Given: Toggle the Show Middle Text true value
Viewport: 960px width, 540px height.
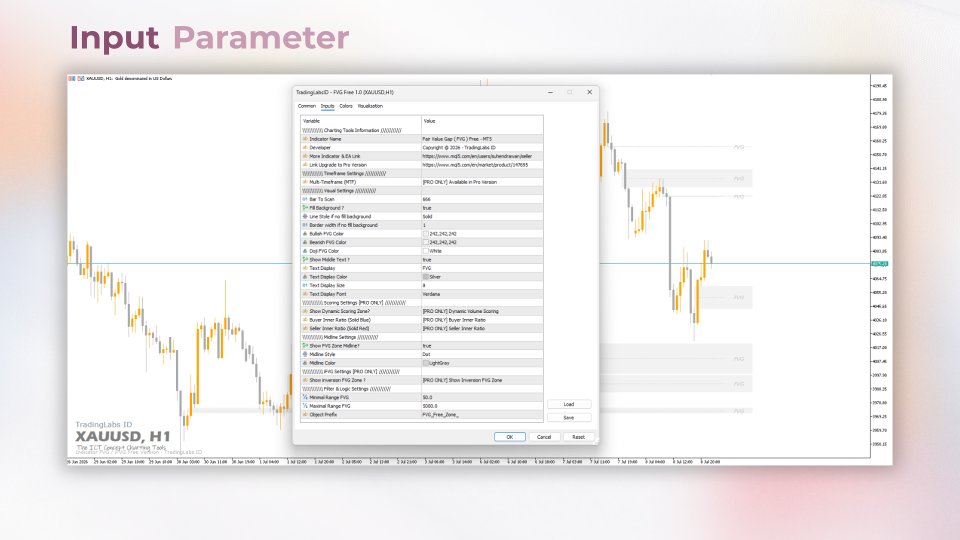Looking at the screenshot, I should (x=482, y=260).
